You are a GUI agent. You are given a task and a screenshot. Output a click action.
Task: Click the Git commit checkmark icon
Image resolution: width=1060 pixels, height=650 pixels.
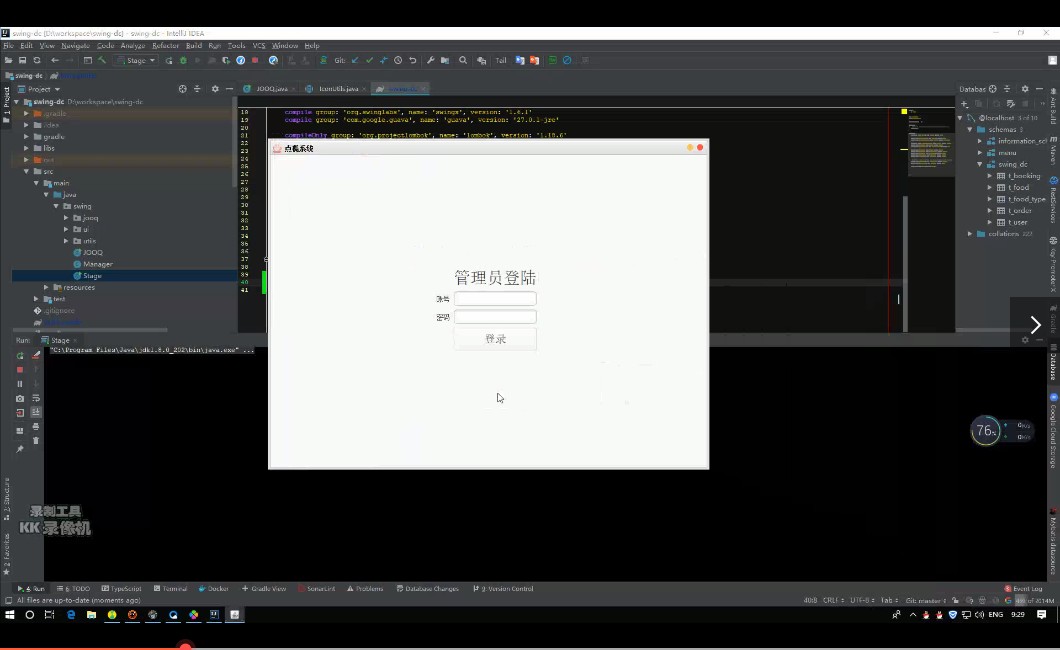369,60
